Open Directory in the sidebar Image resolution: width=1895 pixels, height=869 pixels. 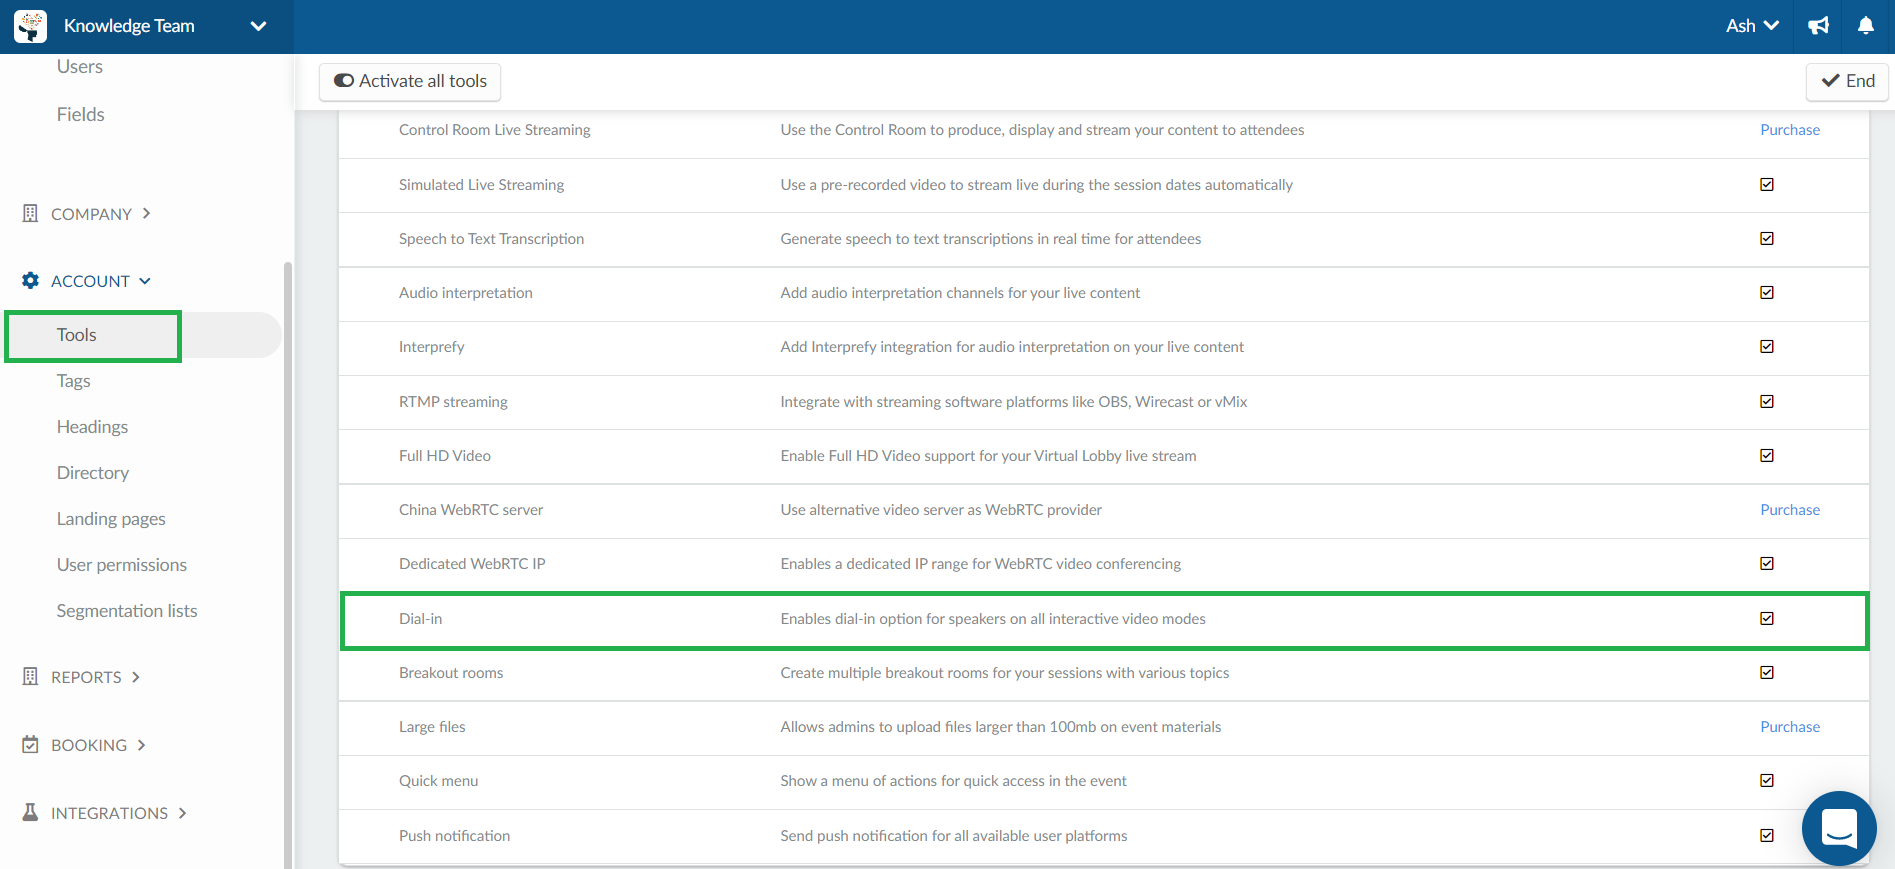pyautogui.click(x=93, y=473)
